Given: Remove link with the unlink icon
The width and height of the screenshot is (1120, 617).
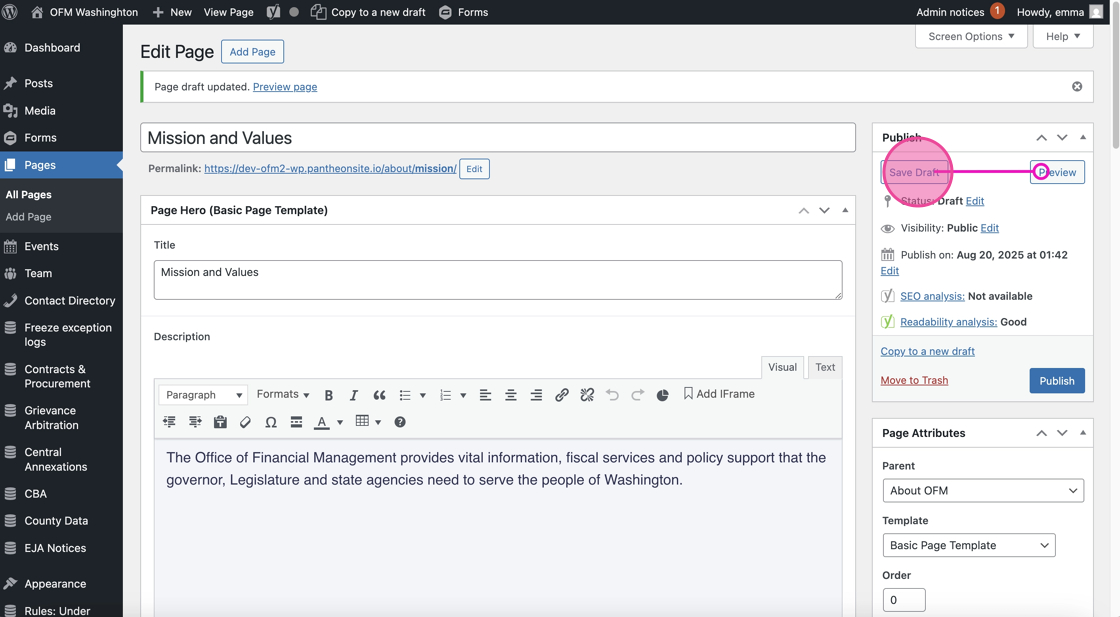Looking at the screenshot, I should coord(587,395).
